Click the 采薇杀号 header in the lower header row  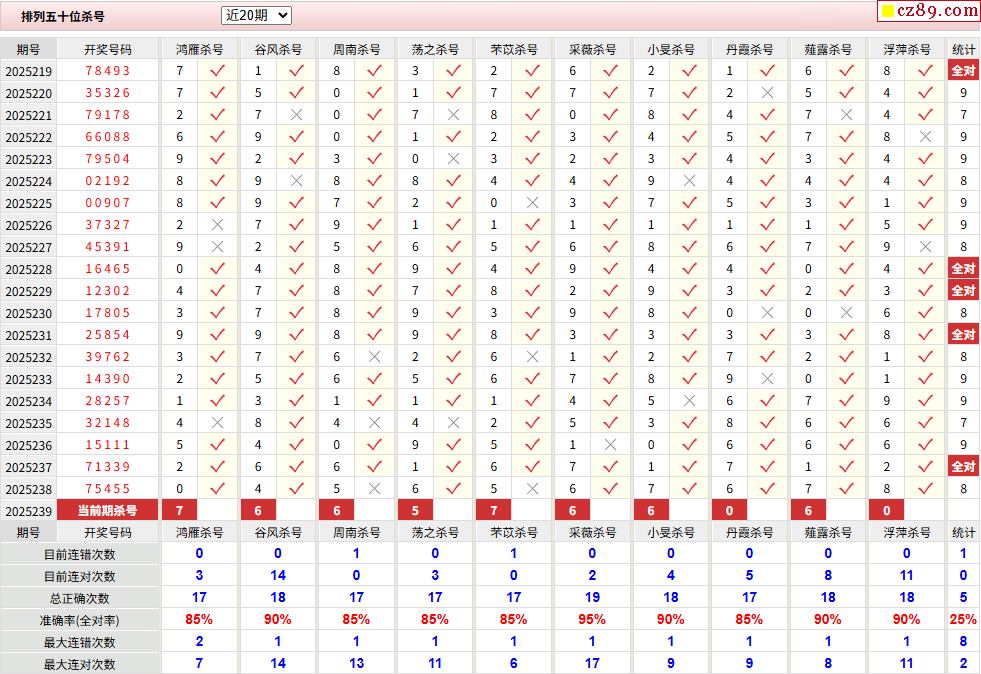pyautogui.click(x=592, y=533)
